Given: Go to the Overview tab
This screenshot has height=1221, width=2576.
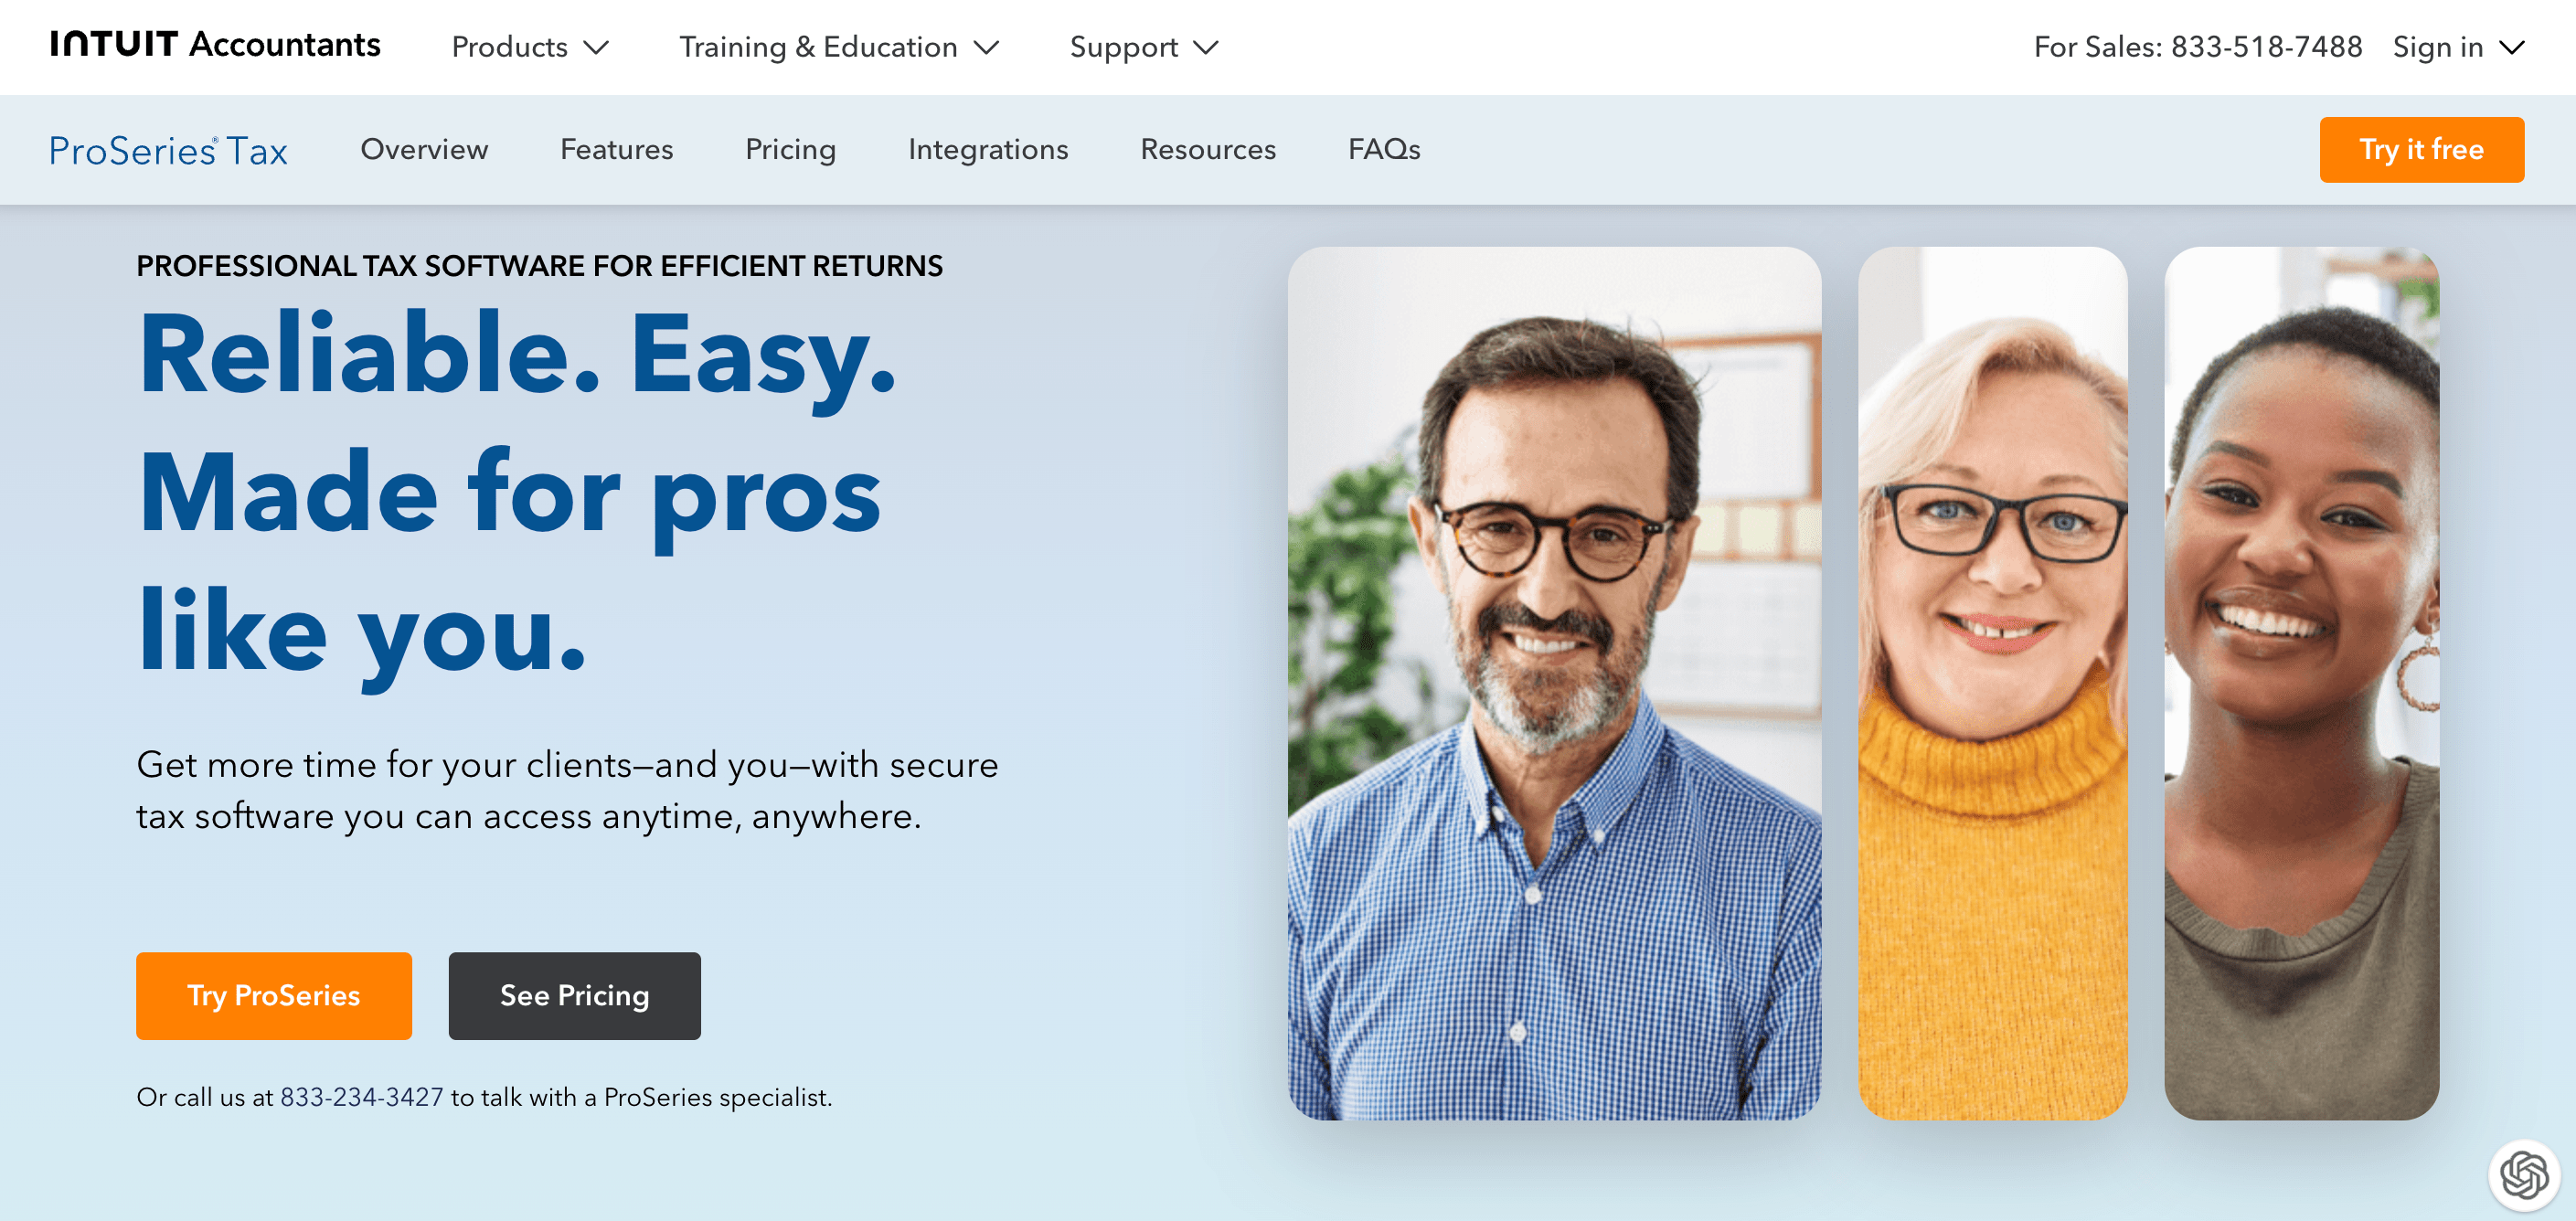Looking at the screenshot, I should 424,149.
